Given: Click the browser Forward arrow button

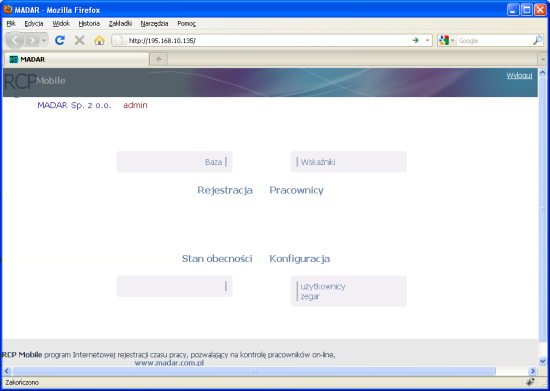Looking at the screenshot, I should (32, 40).
